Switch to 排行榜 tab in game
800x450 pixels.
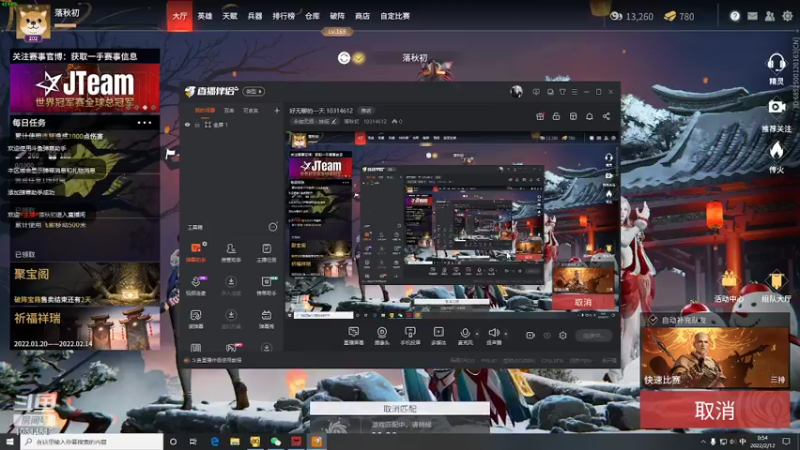pos(284,16)
